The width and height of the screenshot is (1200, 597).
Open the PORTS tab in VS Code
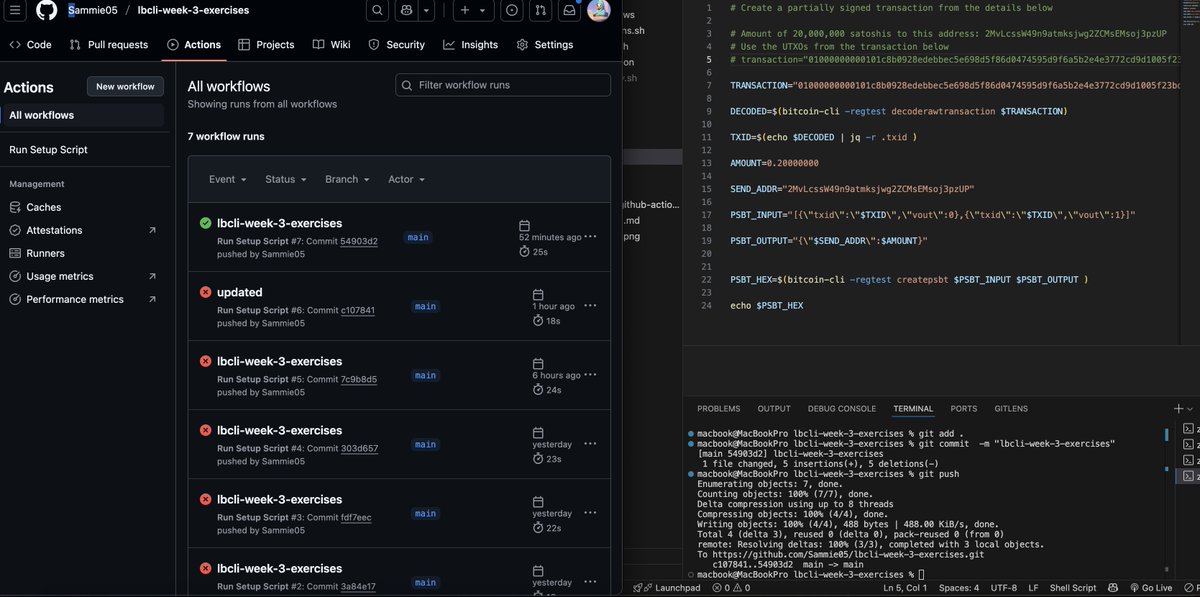click(x=964, y=408)
